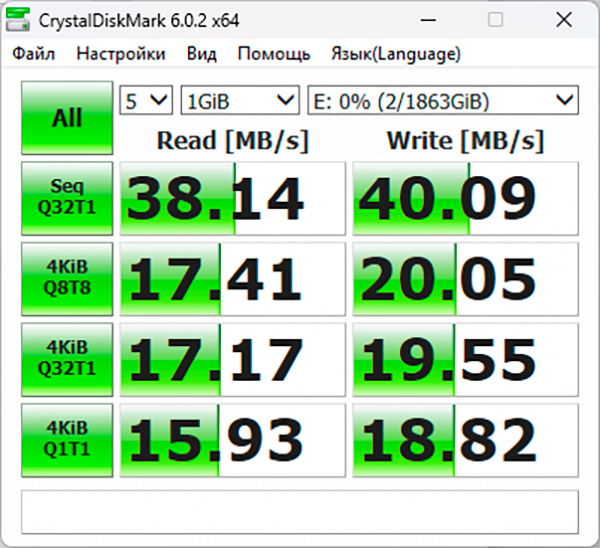Open the drive dropdown showing E: 0%

tap(443, 101)
